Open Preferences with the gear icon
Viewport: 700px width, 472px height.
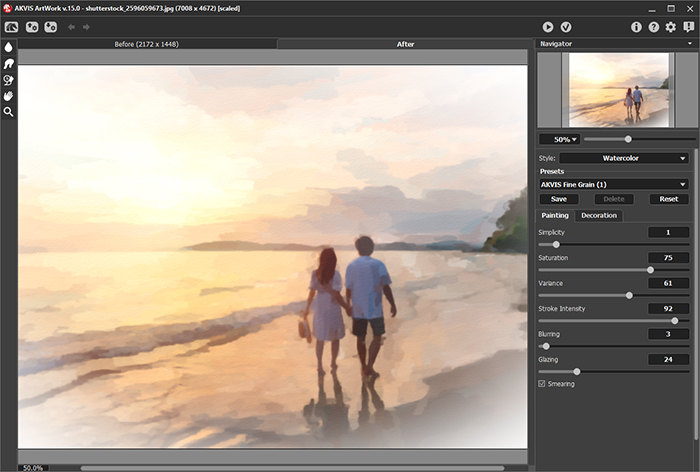click(x=670, y=27)
